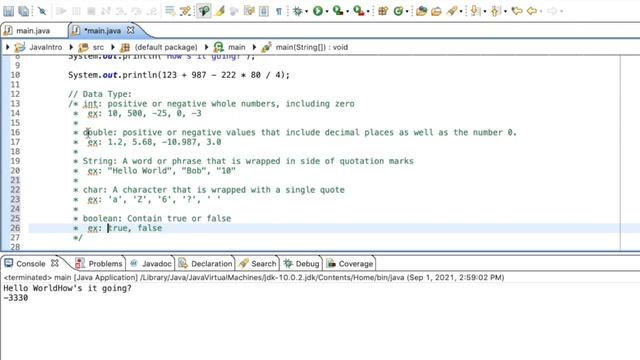Image resolution: width=640 pixels, height=360 pixels.
Task: Expand the arrow before src breadcrumb
Action: click(x=71, y=47)
